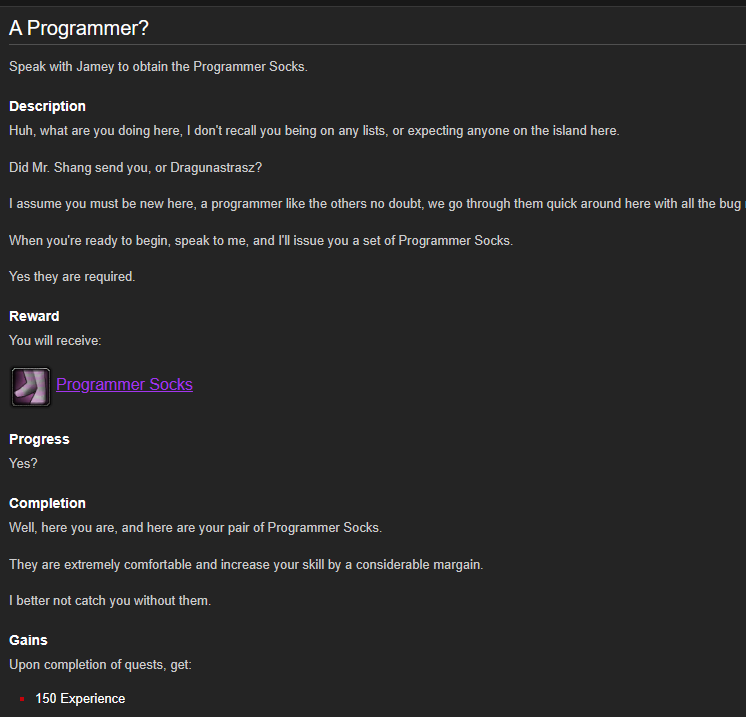Select the Description section heading
This screenshot has width=746, height=717.
47,106
